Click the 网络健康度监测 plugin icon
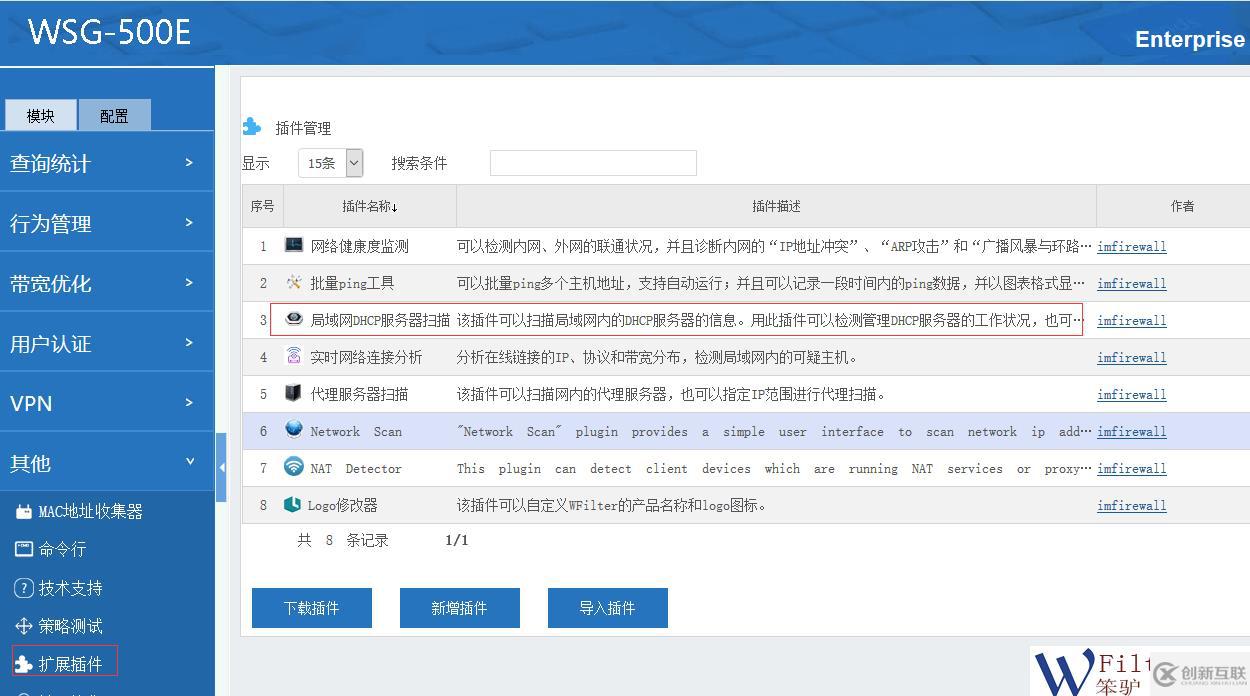The width and height of the screenshot is (1250, 696). click(x=290, y=245)
